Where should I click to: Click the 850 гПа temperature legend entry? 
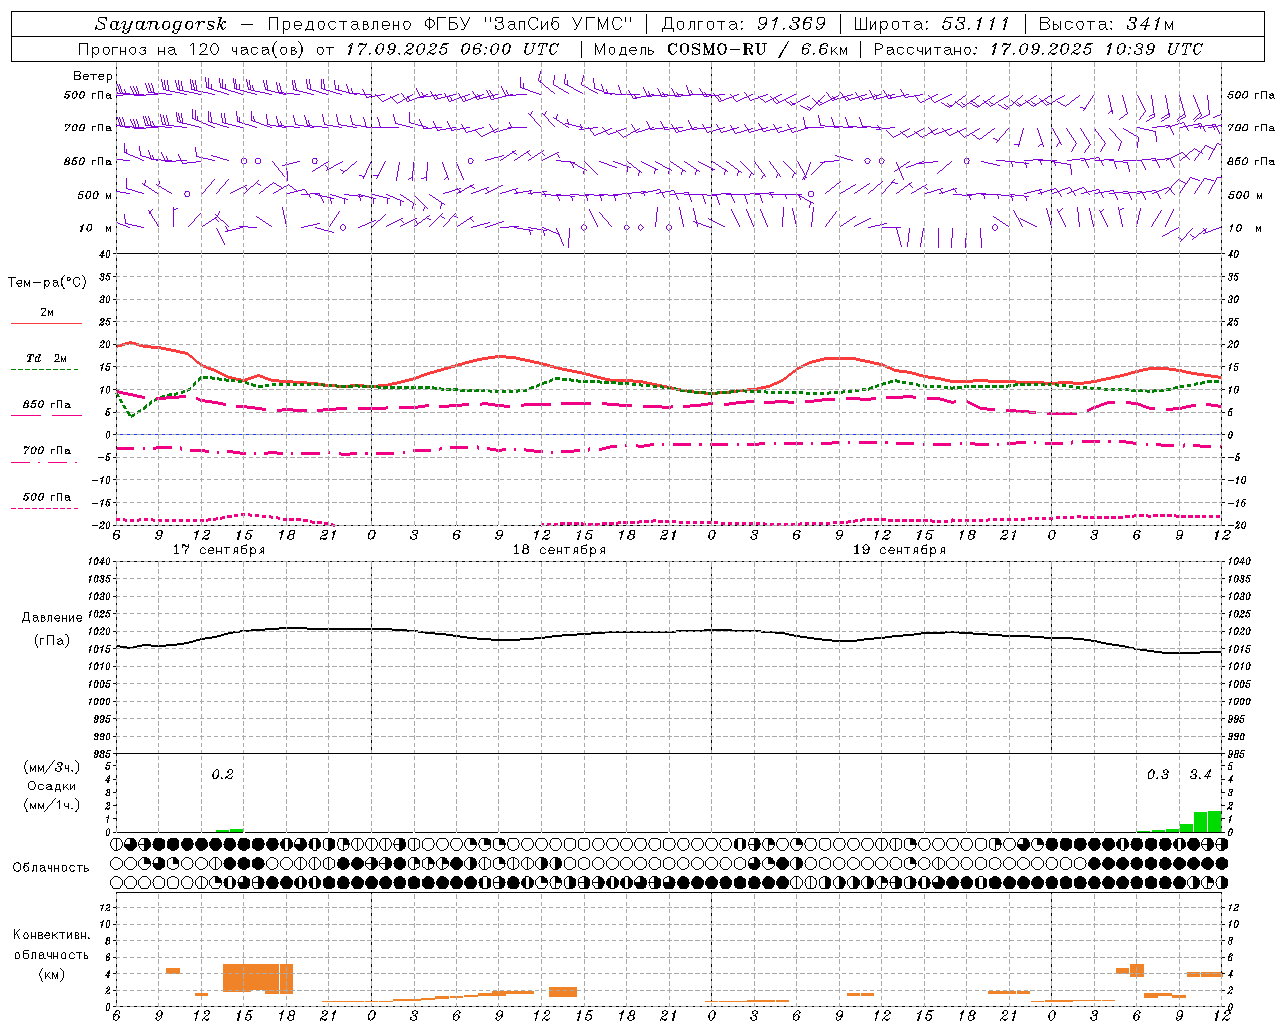[x=46, y=405]
